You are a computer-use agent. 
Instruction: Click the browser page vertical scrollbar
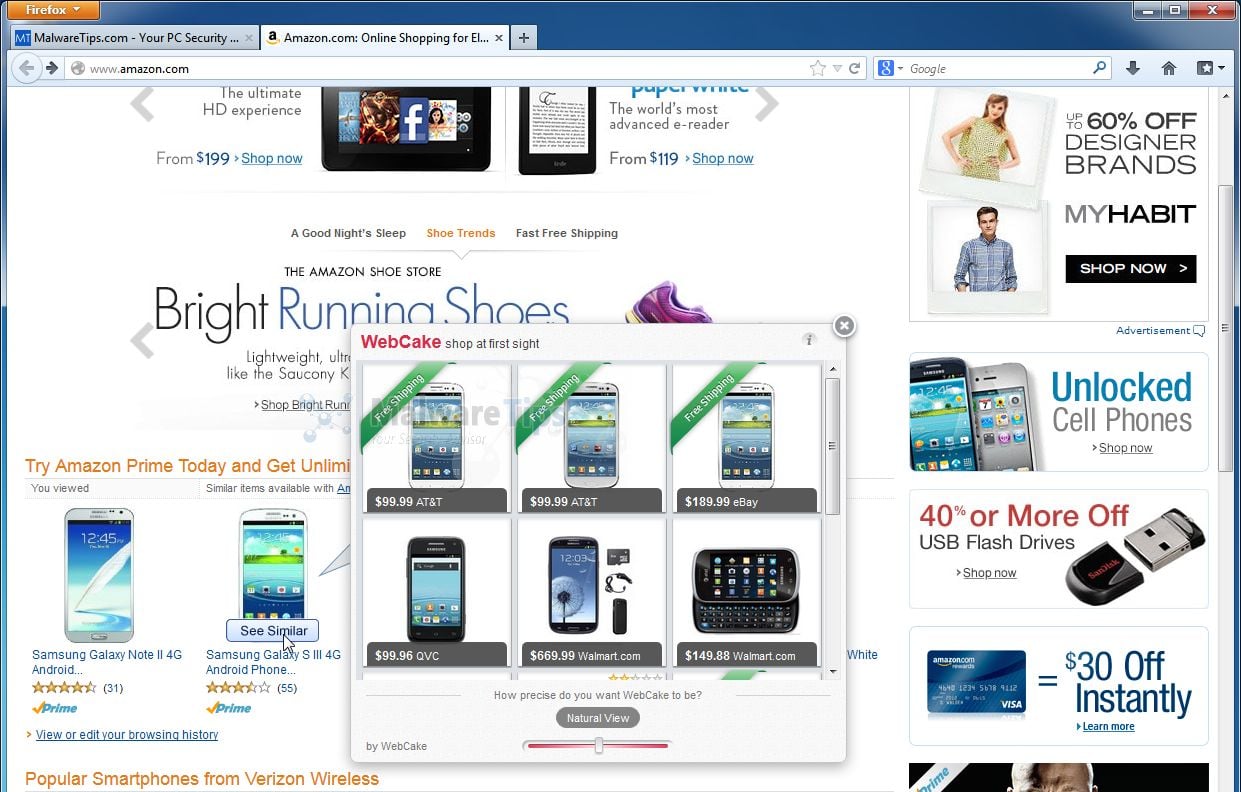pyautogui.click(x=1225, y=330)
